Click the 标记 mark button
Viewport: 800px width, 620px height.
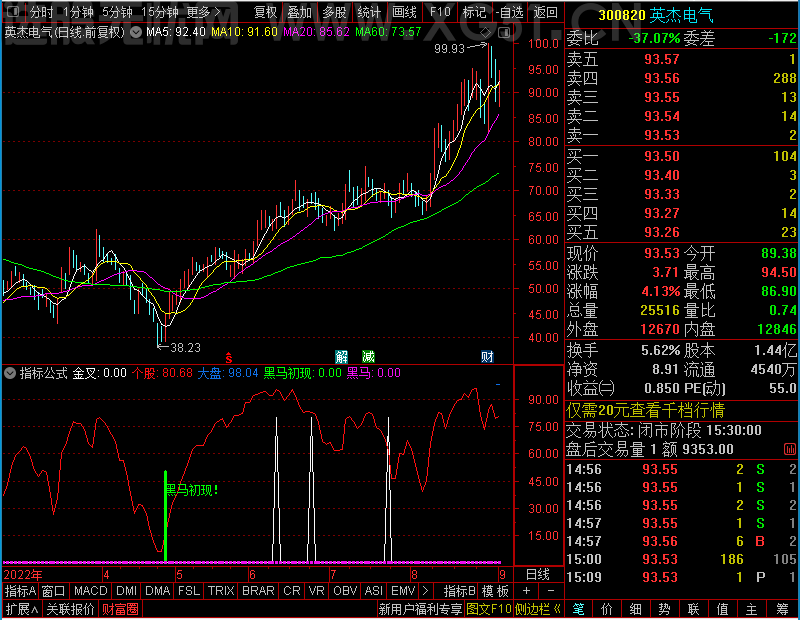click(474, 12)
